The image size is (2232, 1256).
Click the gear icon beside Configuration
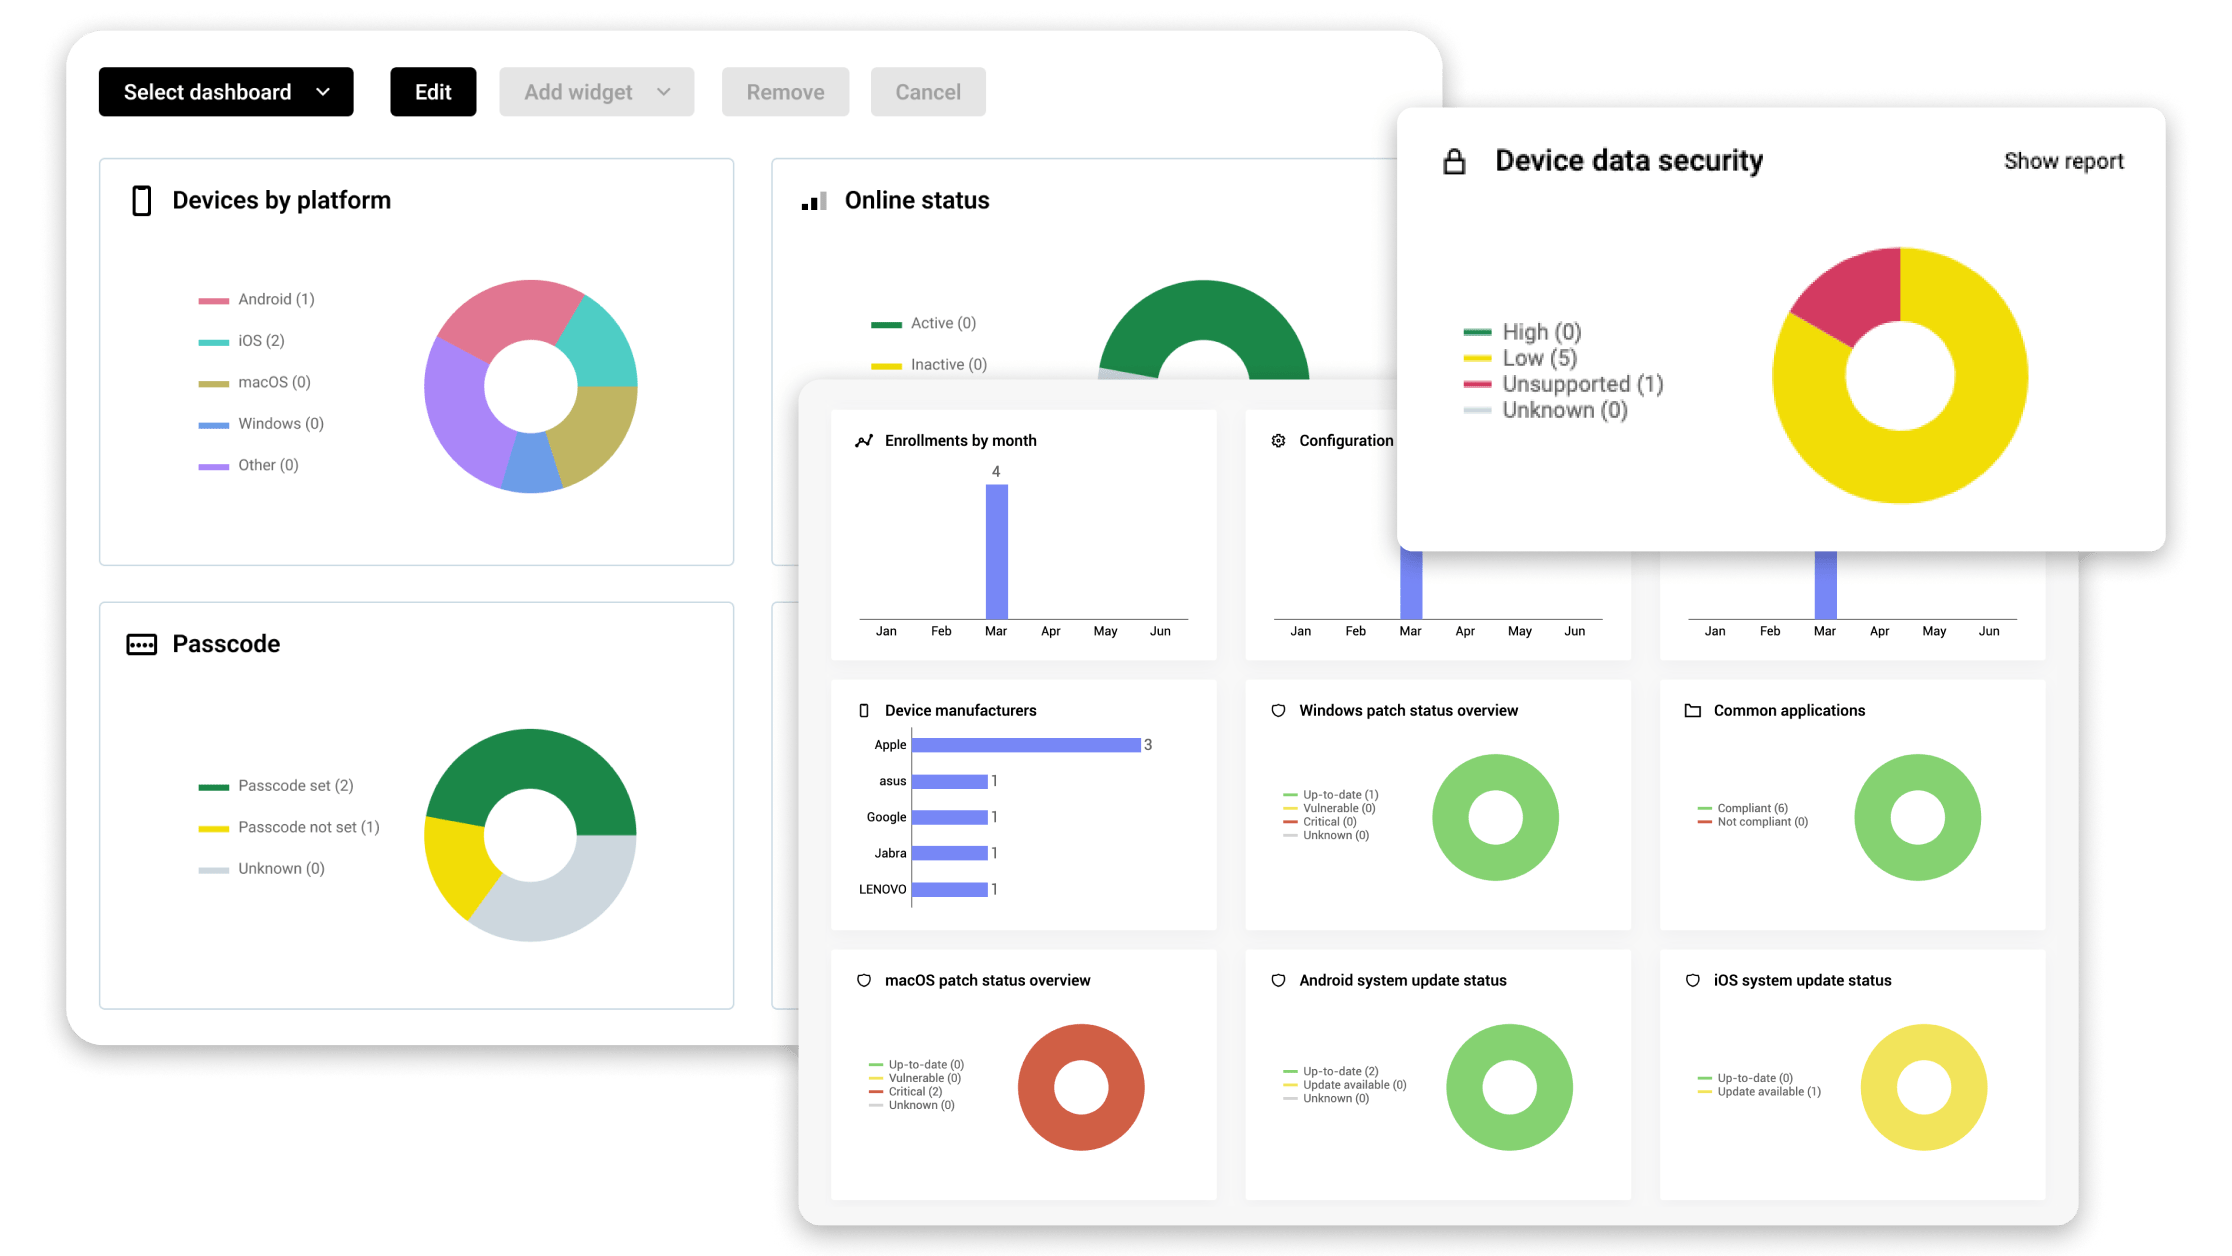tap(1278, 441)
